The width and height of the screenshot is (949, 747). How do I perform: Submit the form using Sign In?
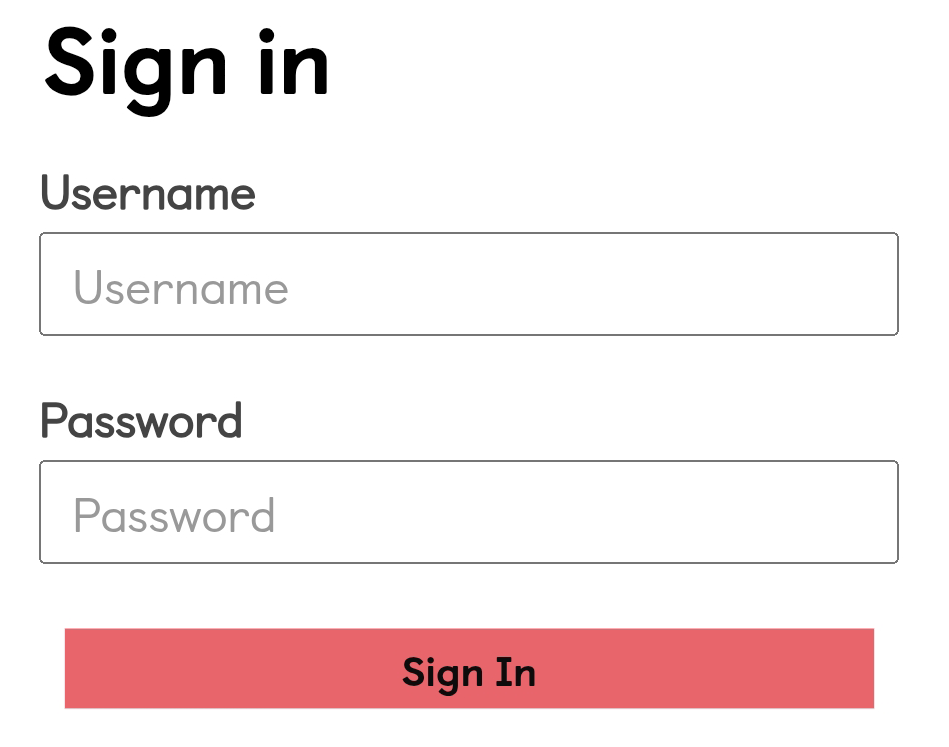469,669
